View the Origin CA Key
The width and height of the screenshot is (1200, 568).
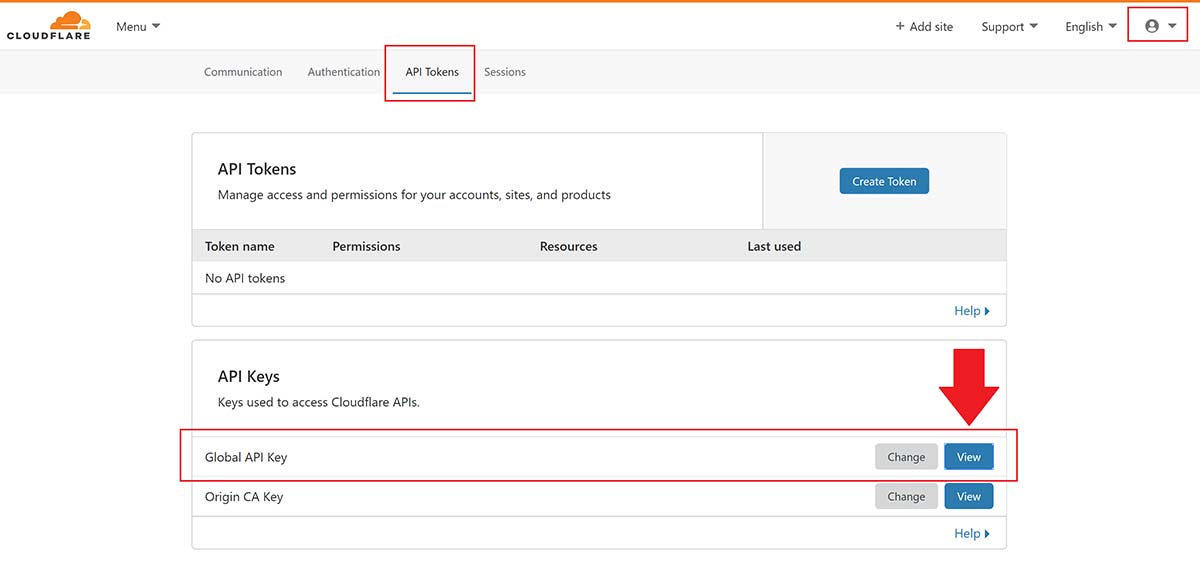point(969,496)
